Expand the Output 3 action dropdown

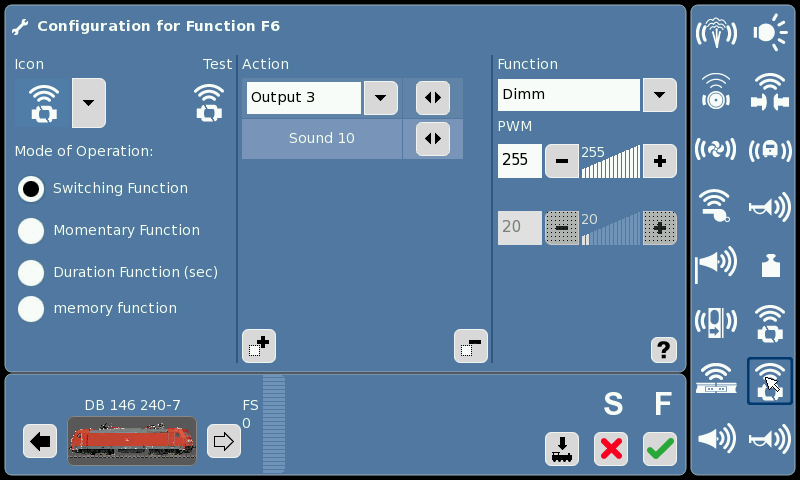[x=381, y=98]
